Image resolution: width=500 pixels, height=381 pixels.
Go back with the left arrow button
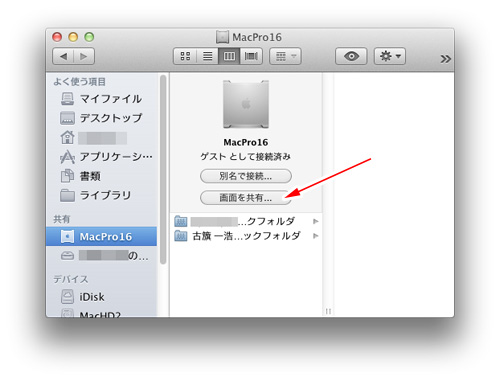point(63,56)
